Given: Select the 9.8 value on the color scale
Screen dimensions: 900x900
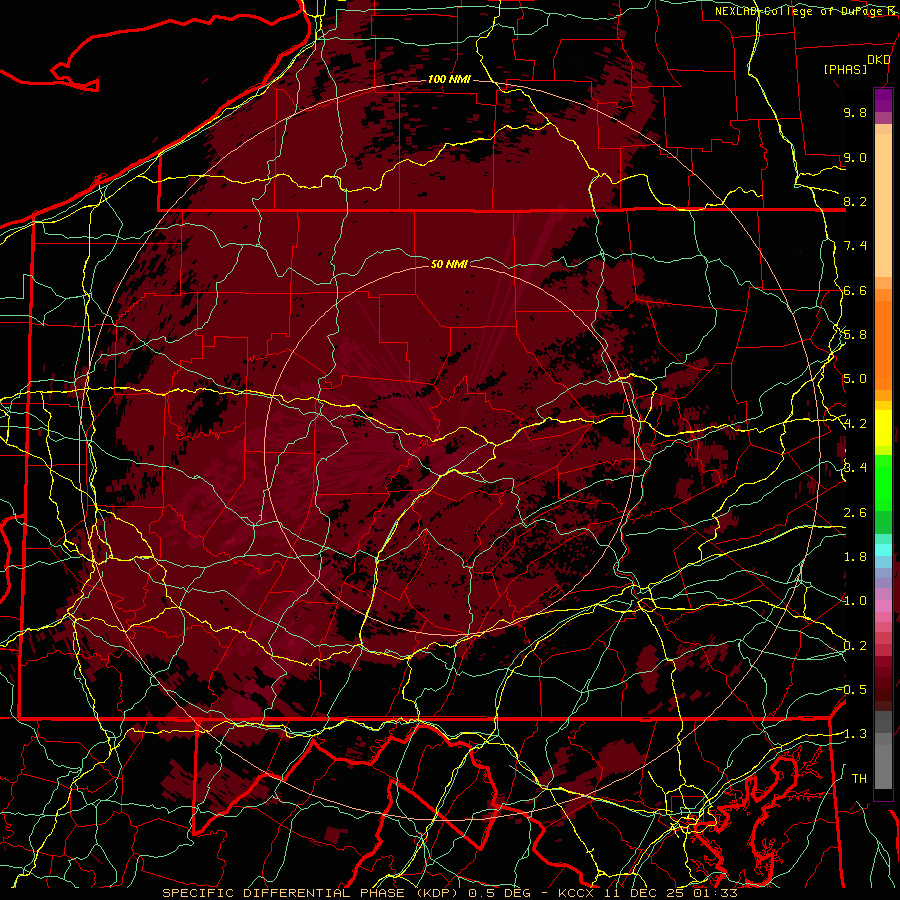Looking at the screenshot, I should [855, 112].
